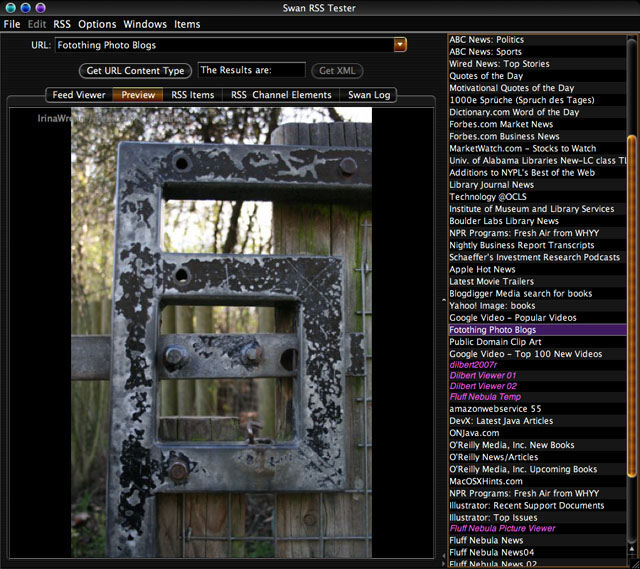The height and width of the screenshot is (569, 640).
Task: Select Boulder Labs Library News
Action: click(x=537, y=221)
